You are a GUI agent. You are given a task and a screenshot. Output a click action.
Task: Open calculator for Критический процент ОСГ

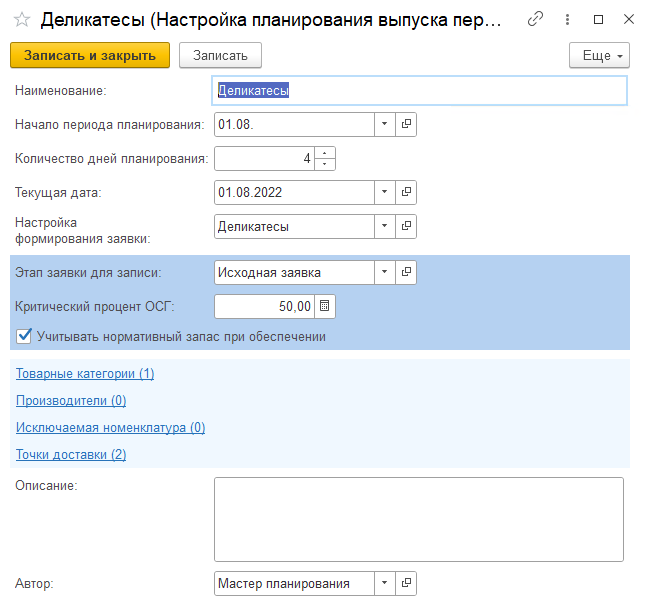click(324, 306)
